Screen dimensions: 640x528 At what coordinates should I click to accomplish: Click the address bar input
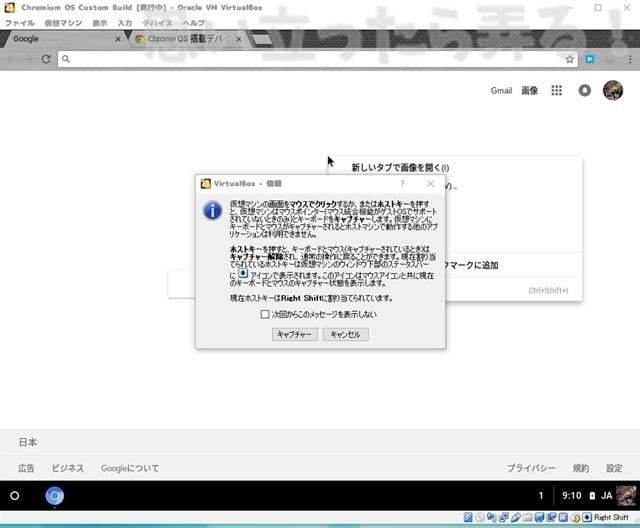pyautogui.click(x=318, y=59)
